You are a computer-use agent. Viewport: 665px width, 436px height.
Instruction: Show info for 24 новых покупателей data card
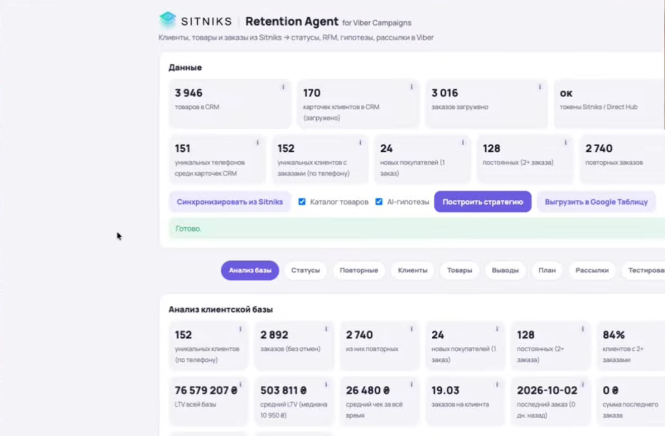463,143
